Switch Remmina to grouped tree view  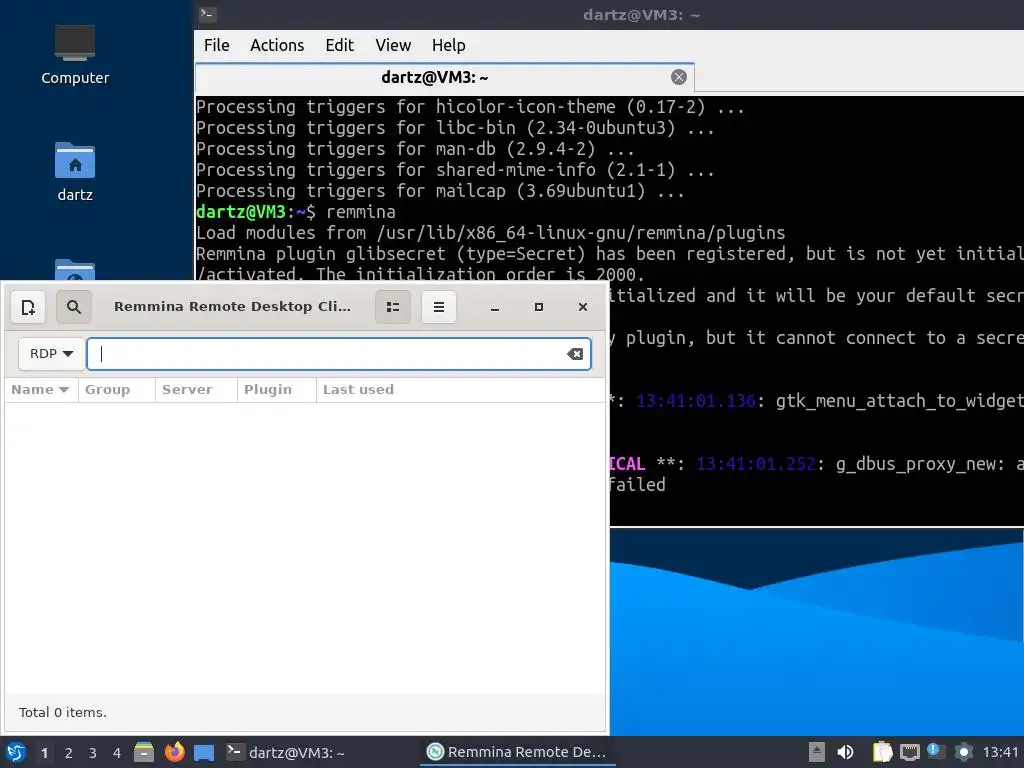392,307
